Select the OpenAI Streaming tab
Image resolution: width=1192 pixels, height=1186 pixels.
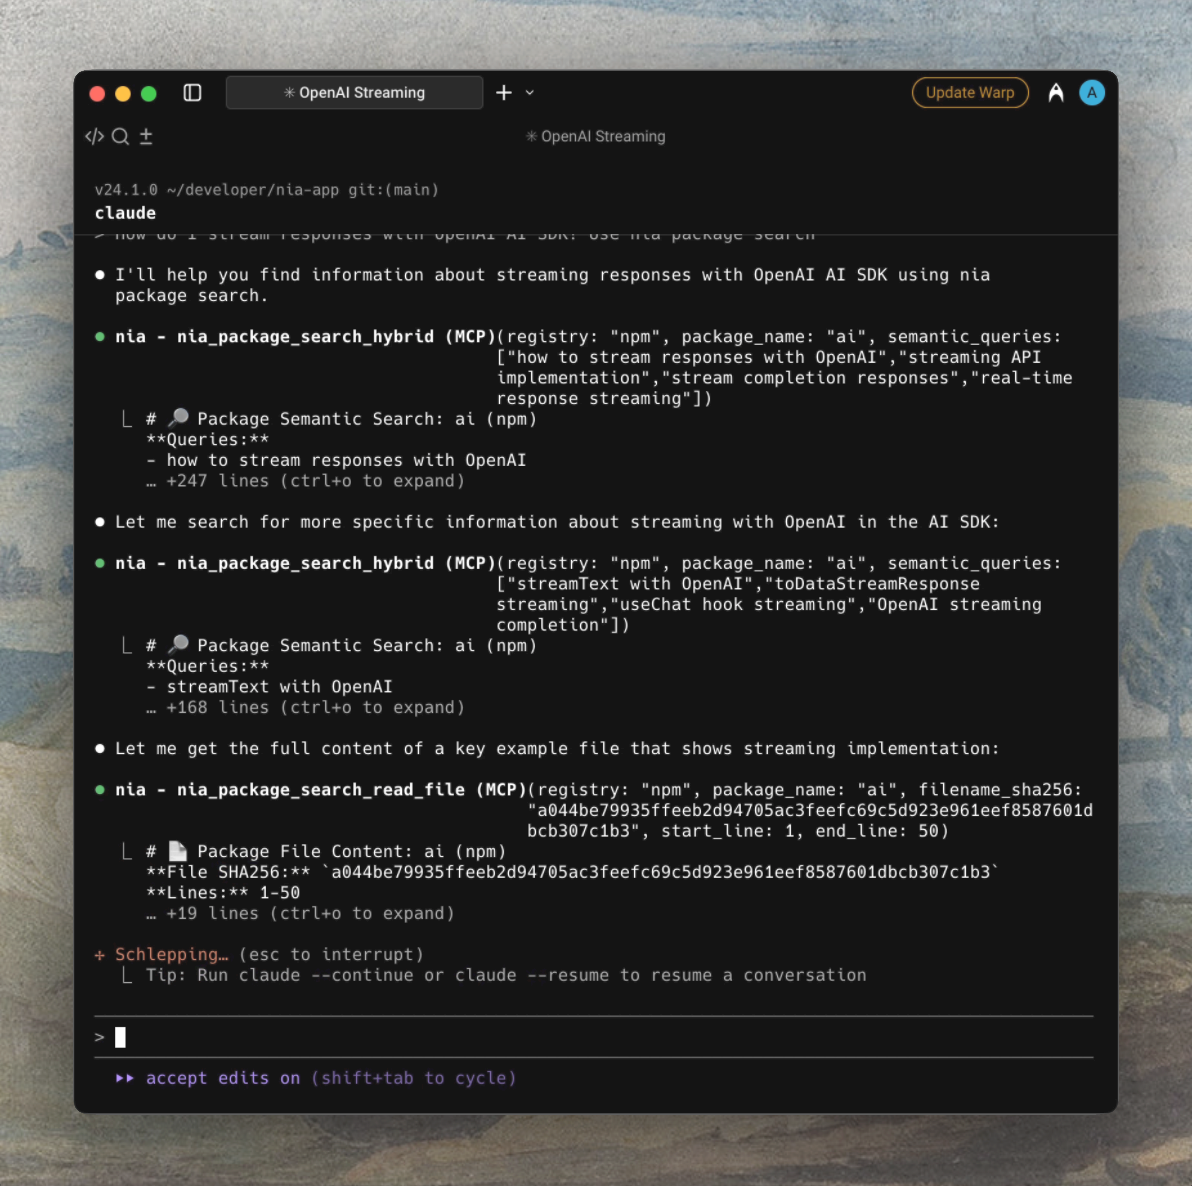[354, 93]
